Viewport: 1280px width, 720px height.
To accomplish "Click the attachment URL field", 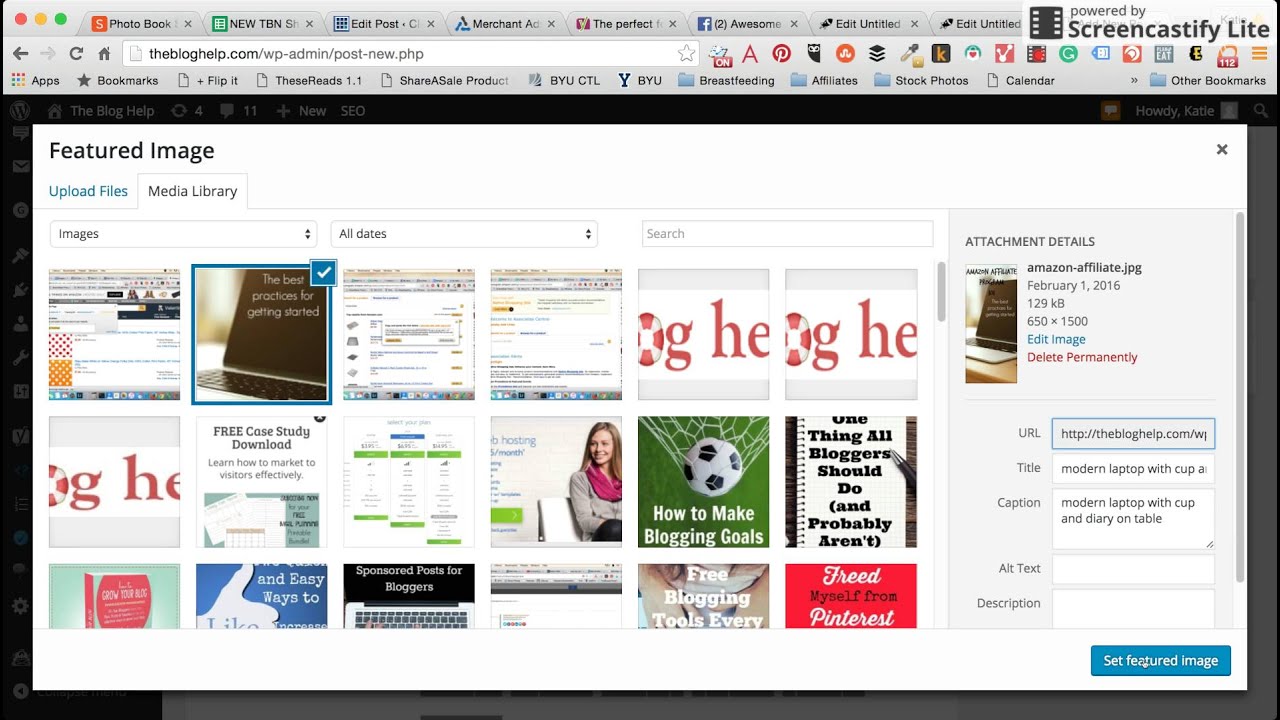I will pyautogui.click(x=1133, y=433).
